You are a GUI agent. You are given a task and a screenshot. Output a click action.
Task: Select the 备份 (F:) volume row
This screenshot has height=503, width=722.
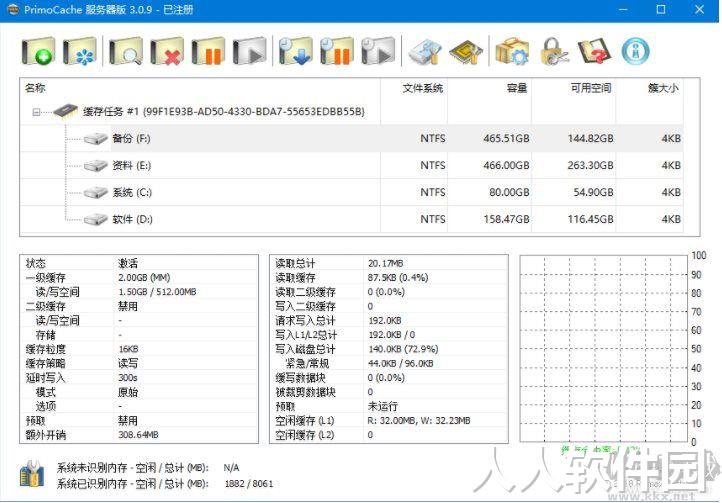[x=352, y=138]
